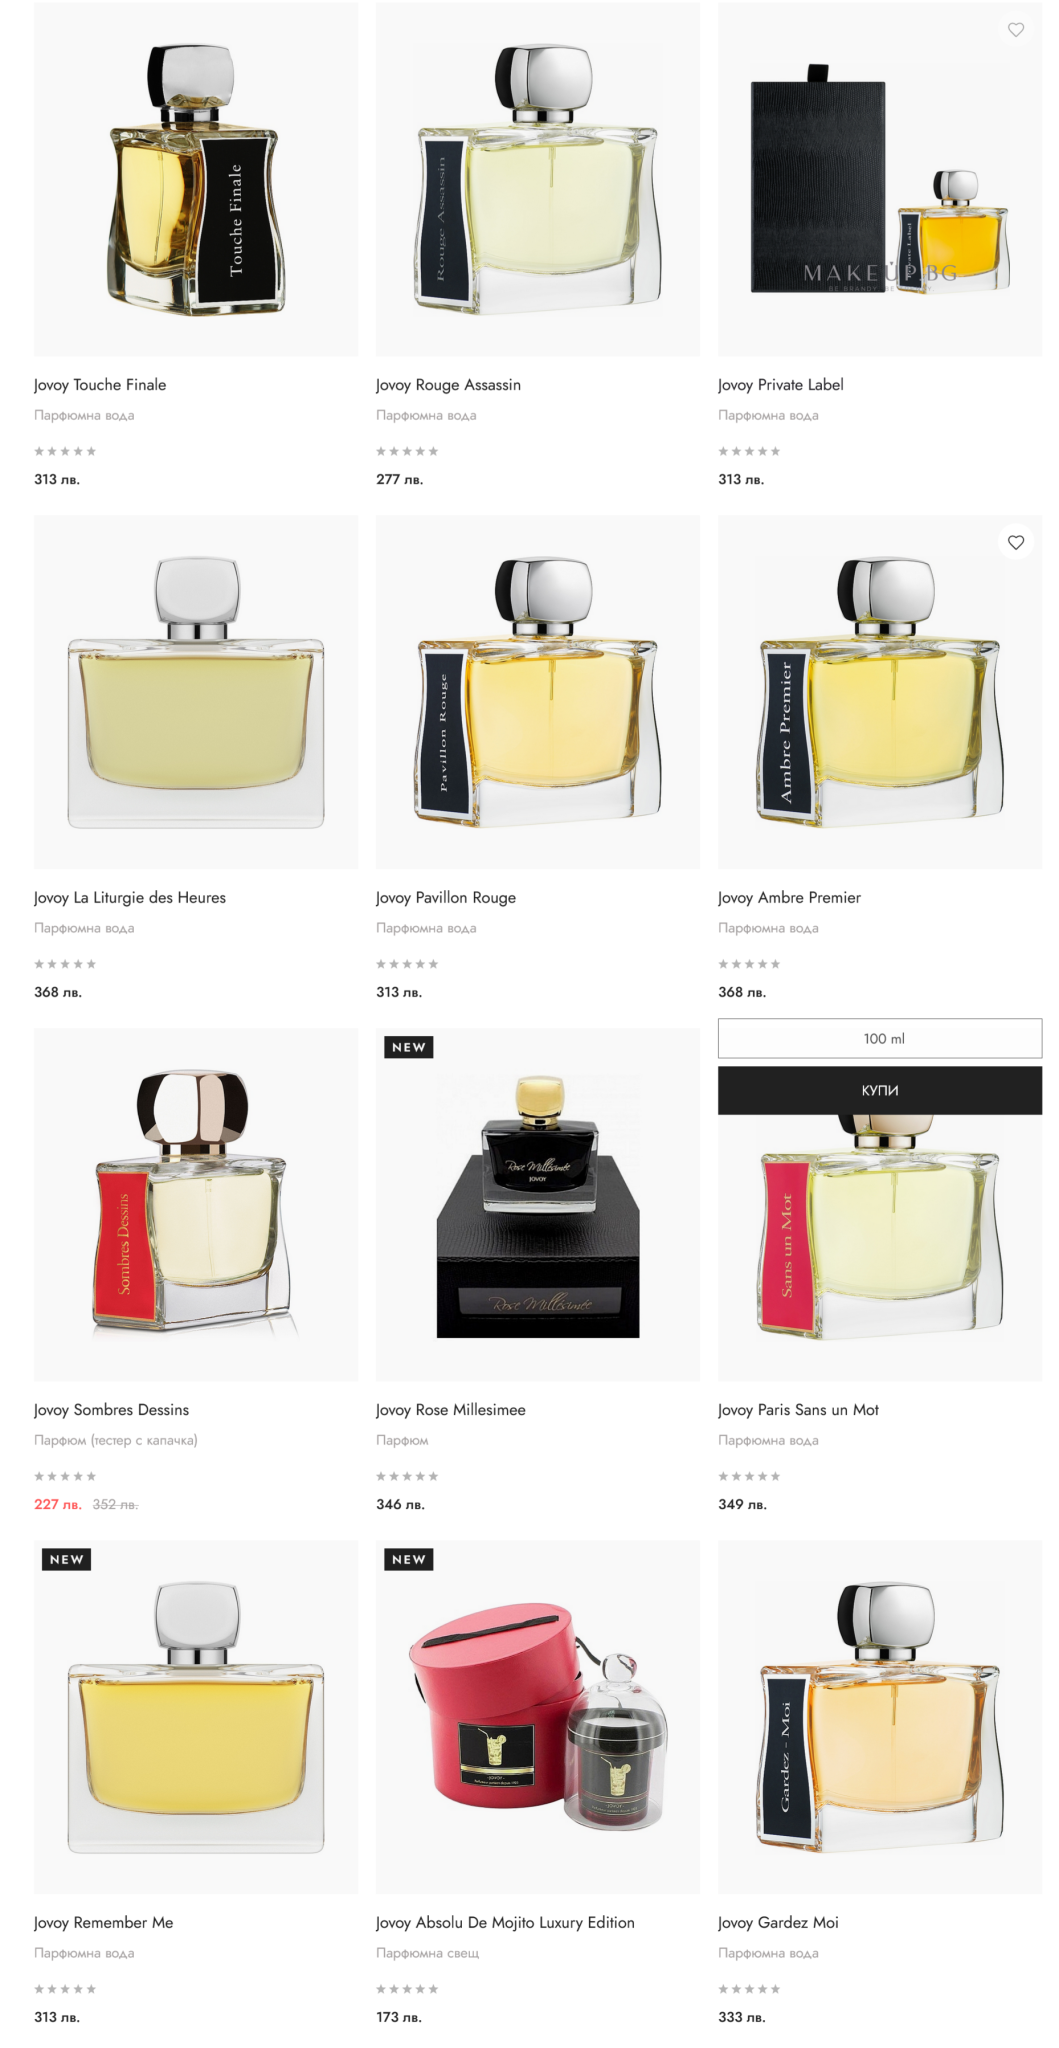Open Jovoy Absolu De Mojito Luxury Edition

click(505, 1922)
